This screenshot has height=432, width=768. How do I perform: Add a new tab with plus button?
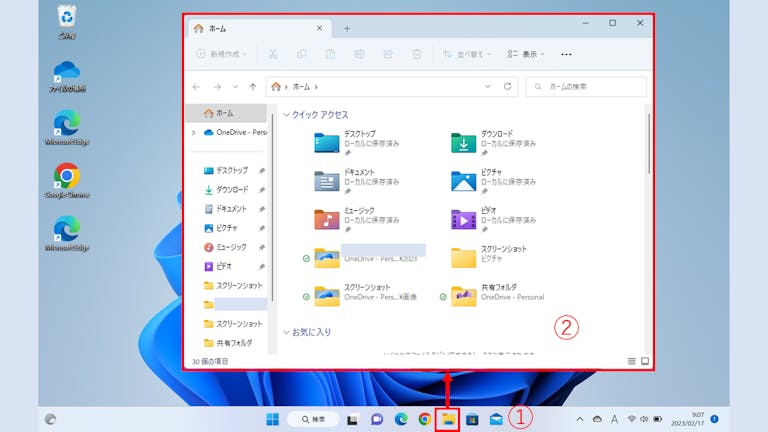[x=347, y=29]
